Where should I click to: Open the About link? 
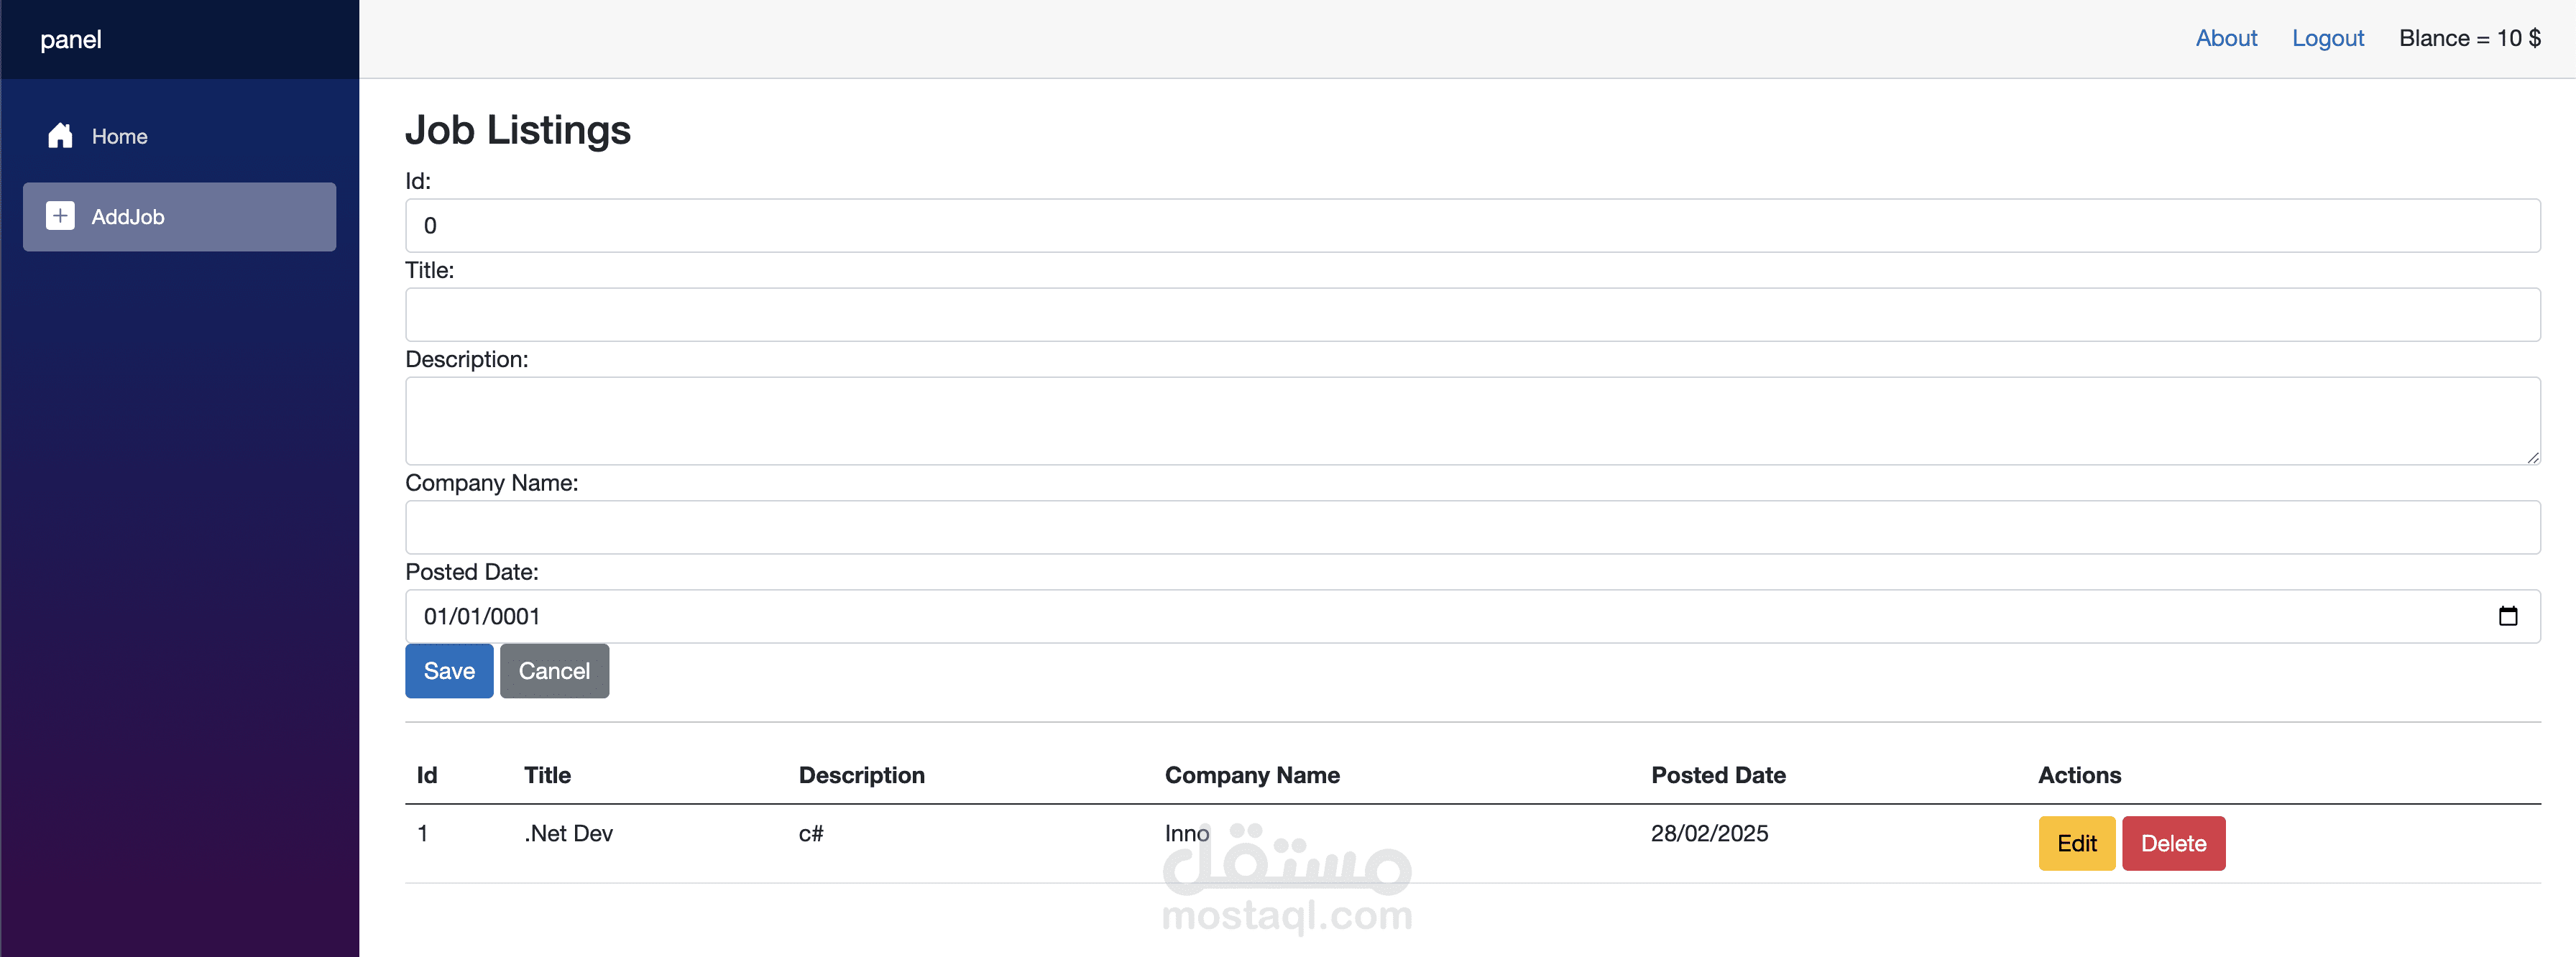tap(2225, 38)
